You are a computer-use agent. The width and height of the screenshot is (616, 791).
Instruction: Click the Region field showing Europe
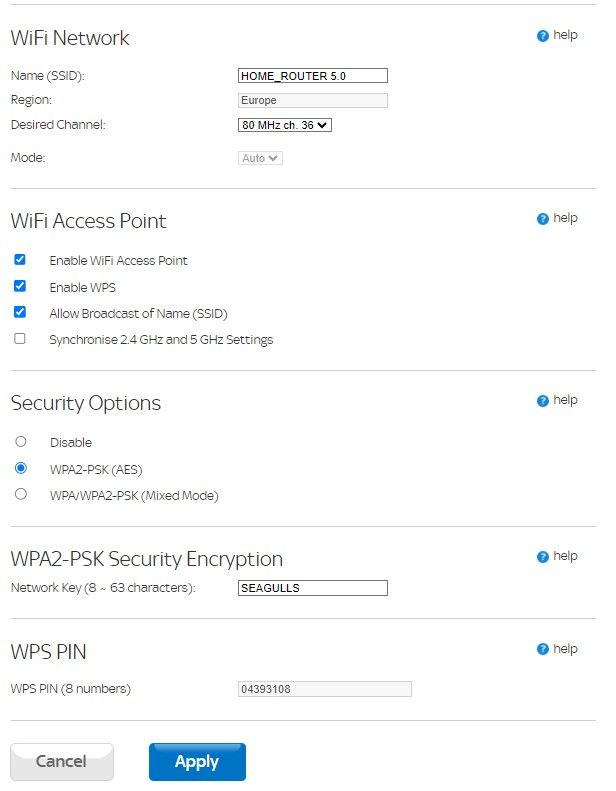312,100
